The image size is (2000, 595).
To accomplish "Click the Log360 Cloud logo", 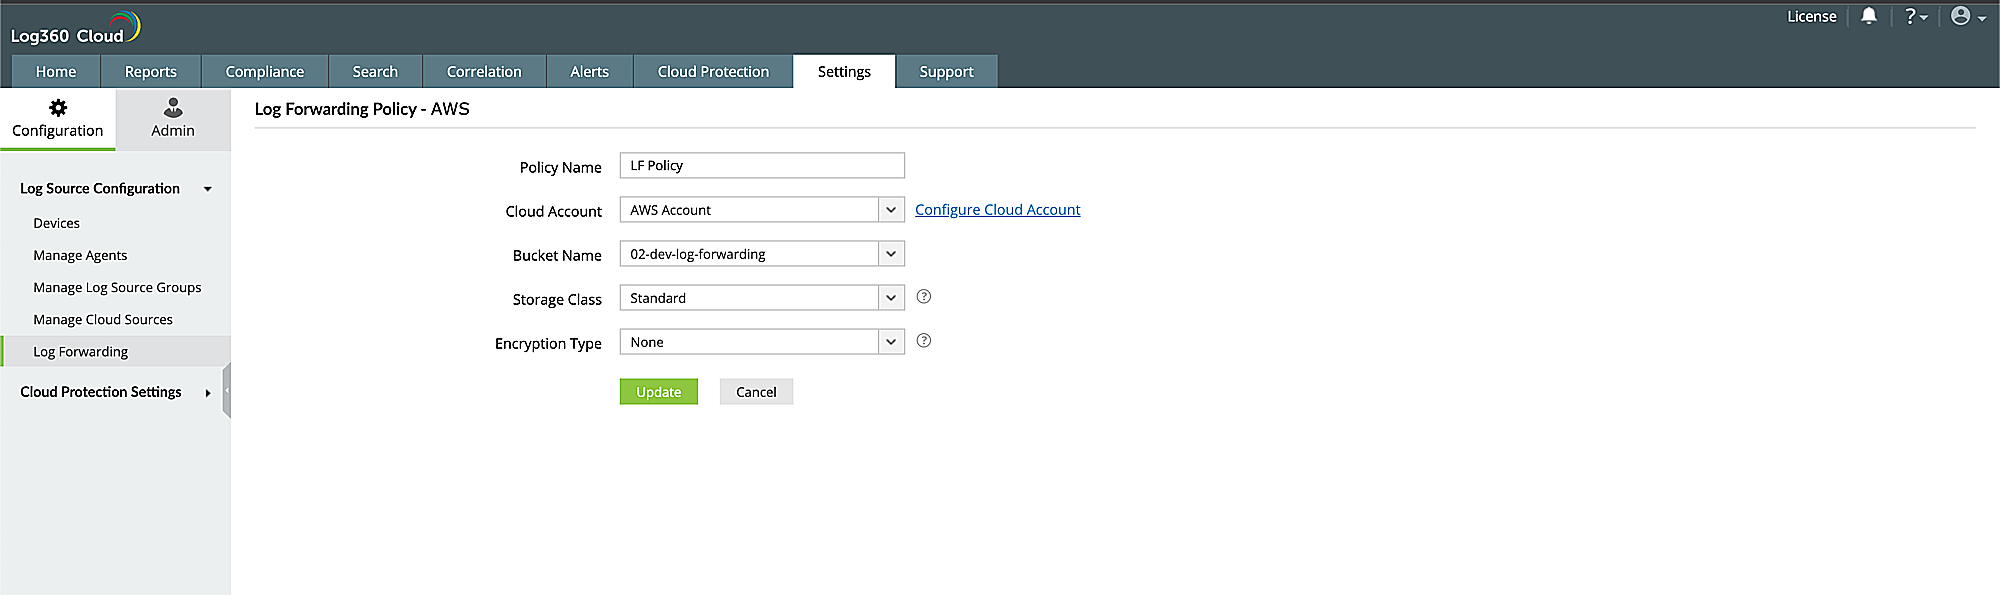I will [75, 29].
